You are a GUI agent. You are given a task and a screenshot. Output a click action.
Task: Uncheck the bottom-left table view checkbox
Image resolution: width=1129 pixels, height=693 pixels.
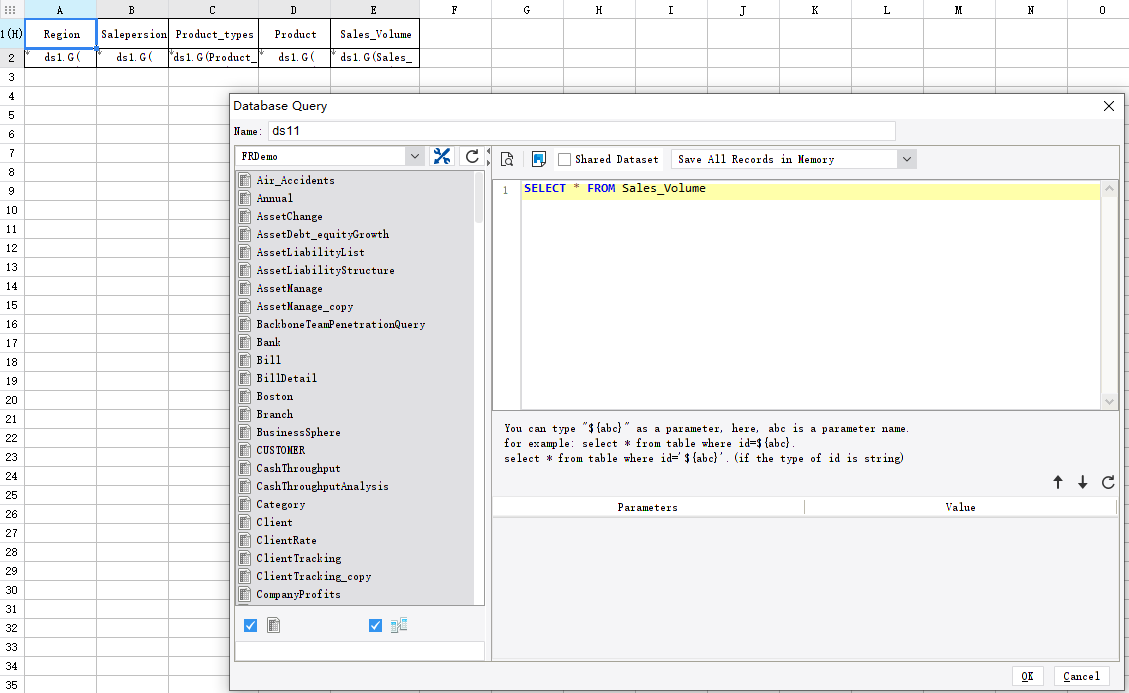pyautogui.click(x=249, y=624)
